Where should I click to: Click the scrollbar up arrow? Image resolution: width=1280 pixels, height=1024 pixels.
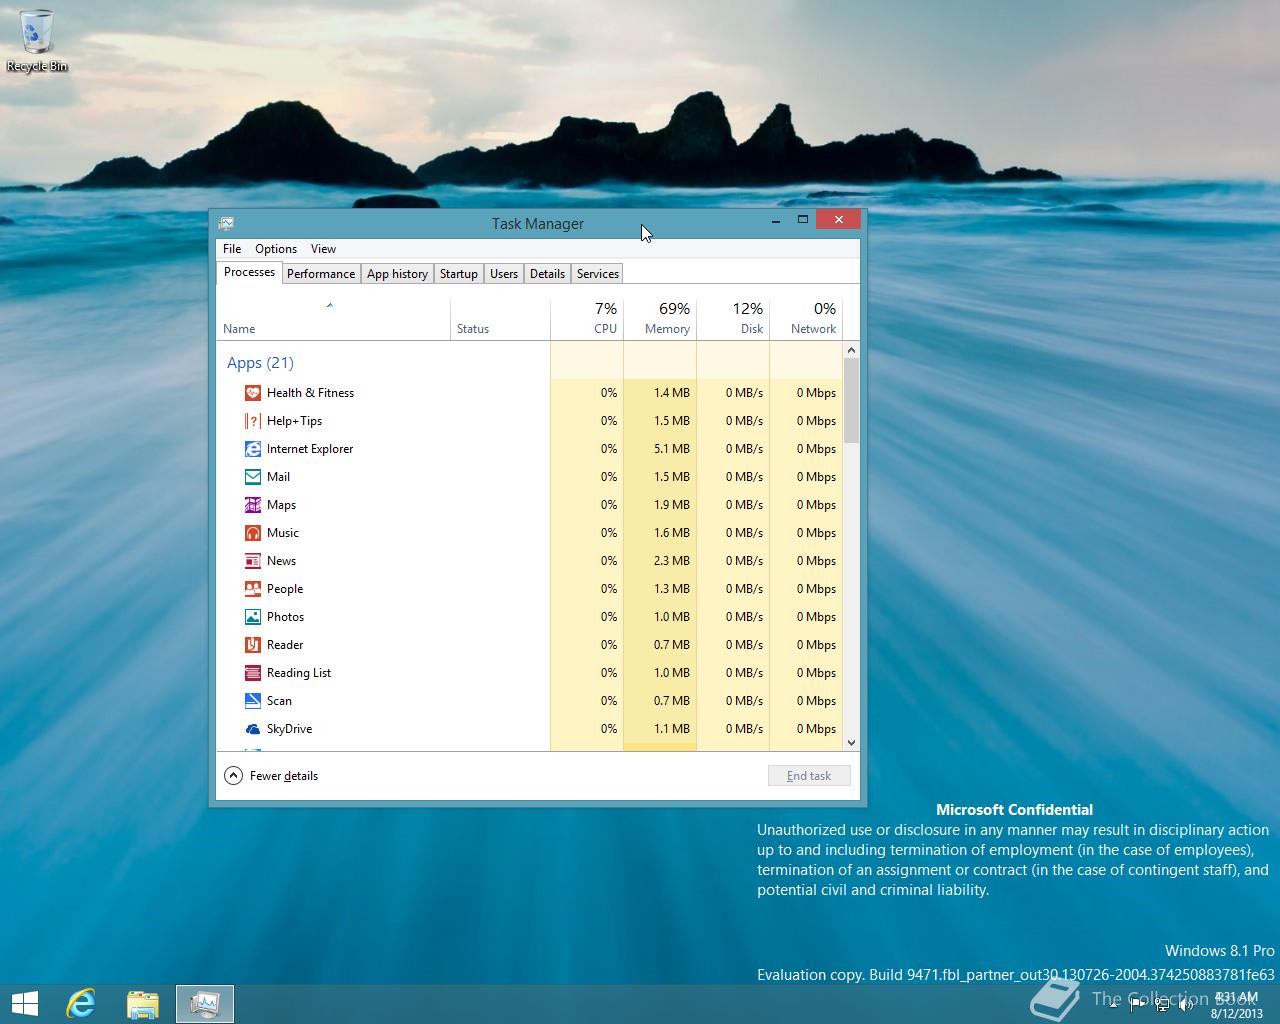pyautogui.click(x=852, y=350)
